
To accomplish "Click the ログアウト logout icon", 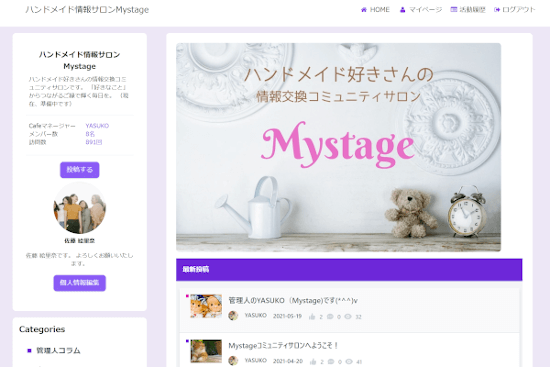I will pos(497,10).
